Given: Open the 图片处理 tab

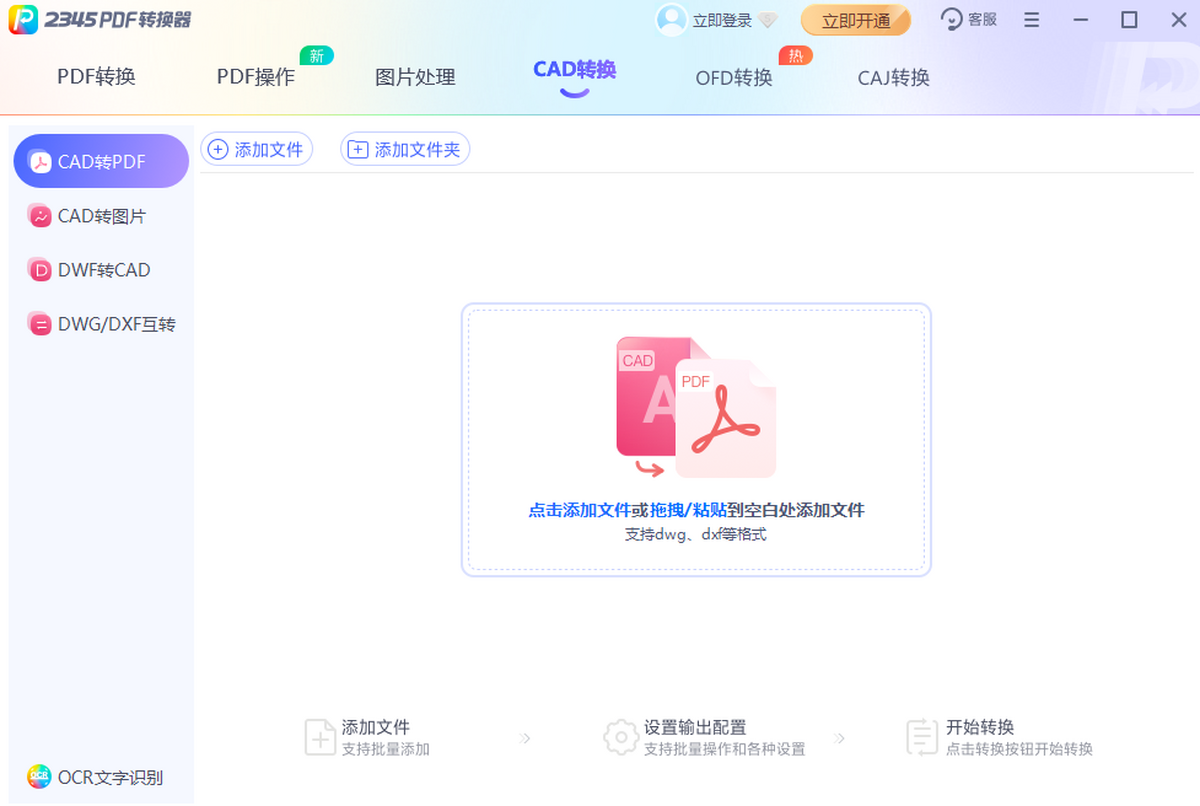Looking at the screenshot, I should pyautogui.click(x=415, y=77).
